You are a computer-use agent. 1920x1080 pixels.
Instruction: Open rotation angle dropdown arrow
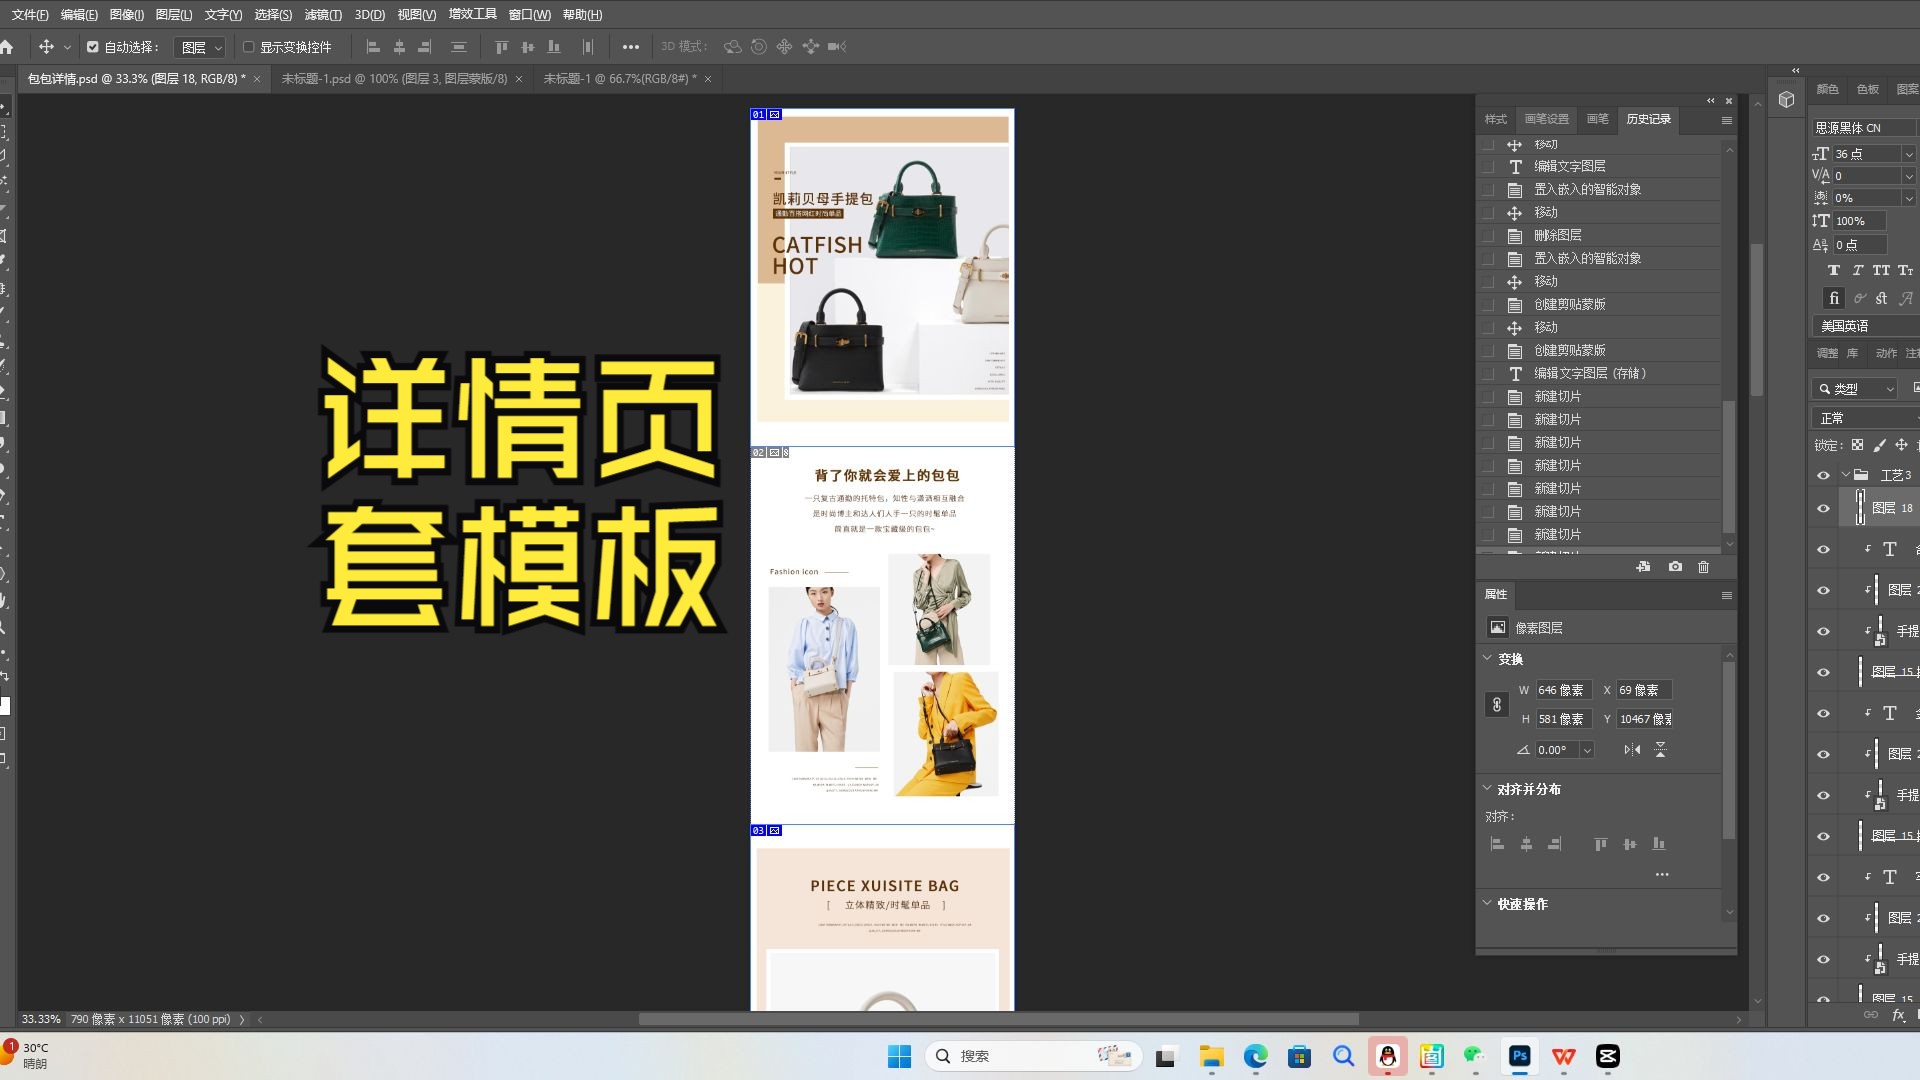click(x=1587, y=750)
